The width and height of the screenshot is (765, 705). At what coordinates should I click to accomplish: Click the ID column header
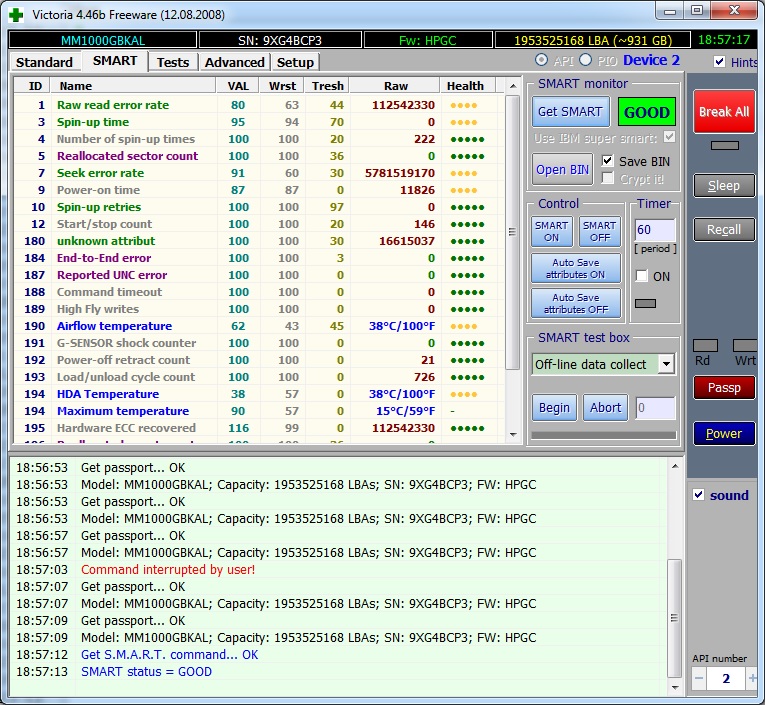[x=33, y=85]
